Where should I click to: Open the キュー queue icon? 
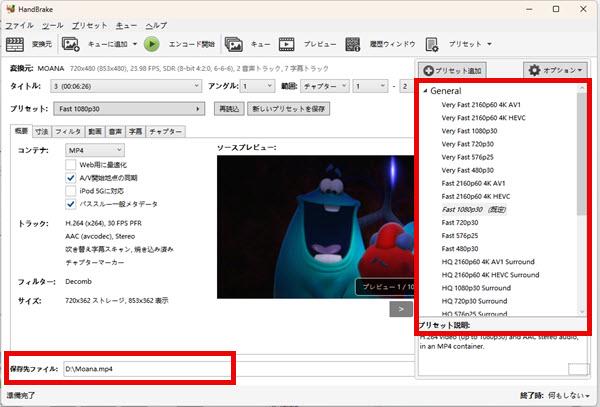point(234,44)
